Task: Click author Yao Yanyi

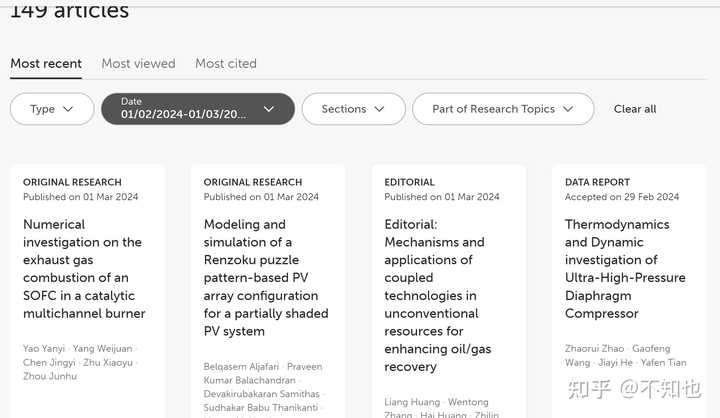Action: pos(45,347)
